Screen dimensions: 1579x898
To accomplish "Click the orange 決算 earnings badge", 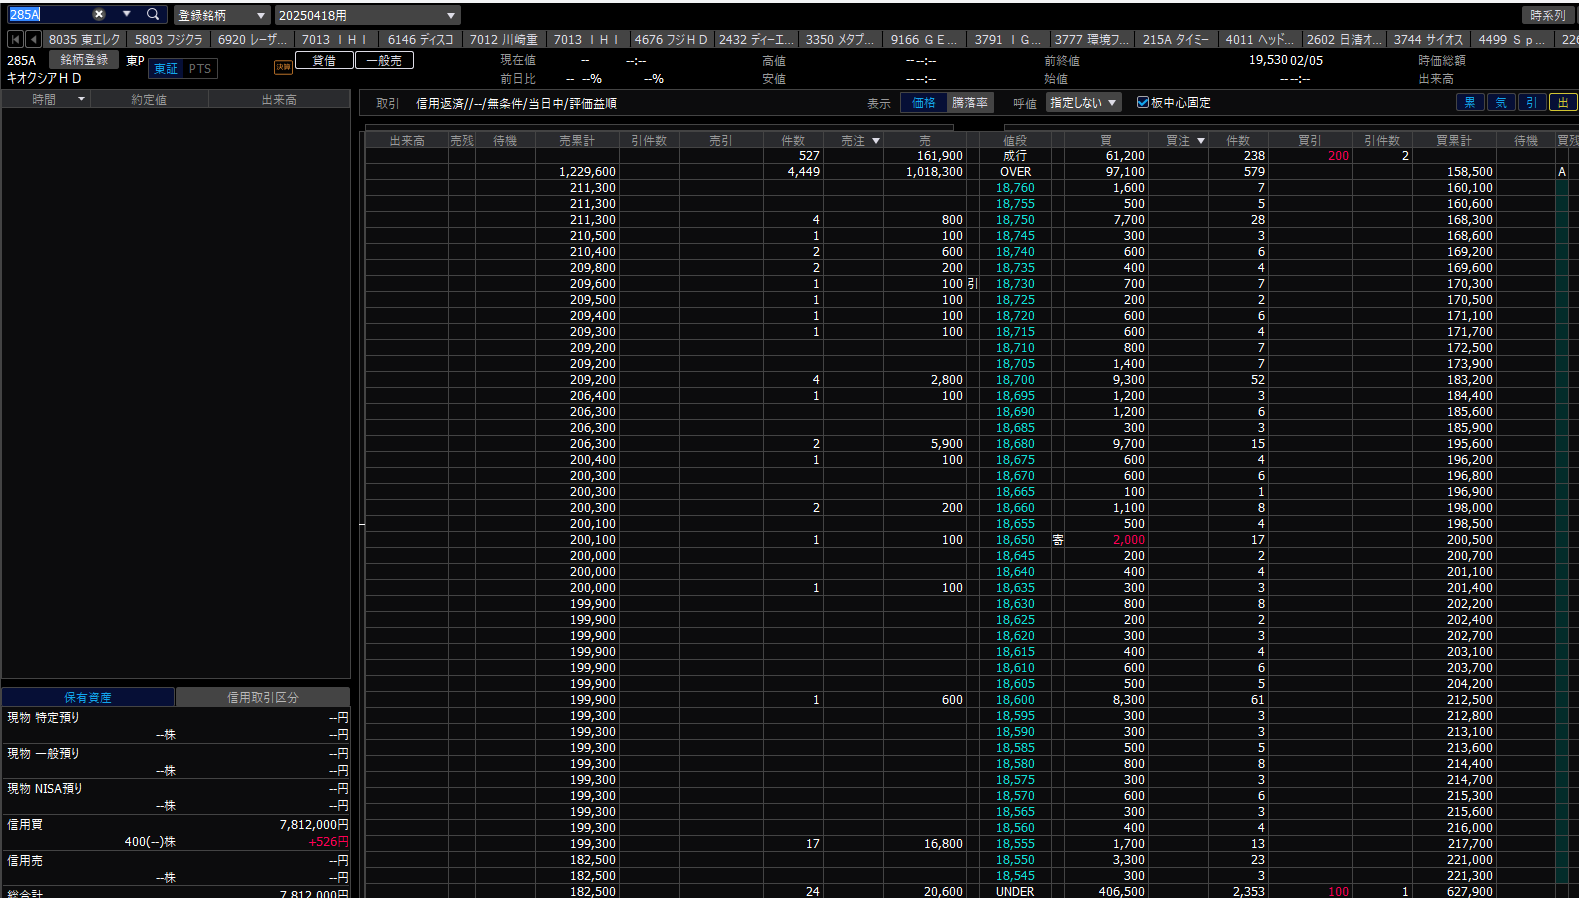I will click(x=283, y=67).
